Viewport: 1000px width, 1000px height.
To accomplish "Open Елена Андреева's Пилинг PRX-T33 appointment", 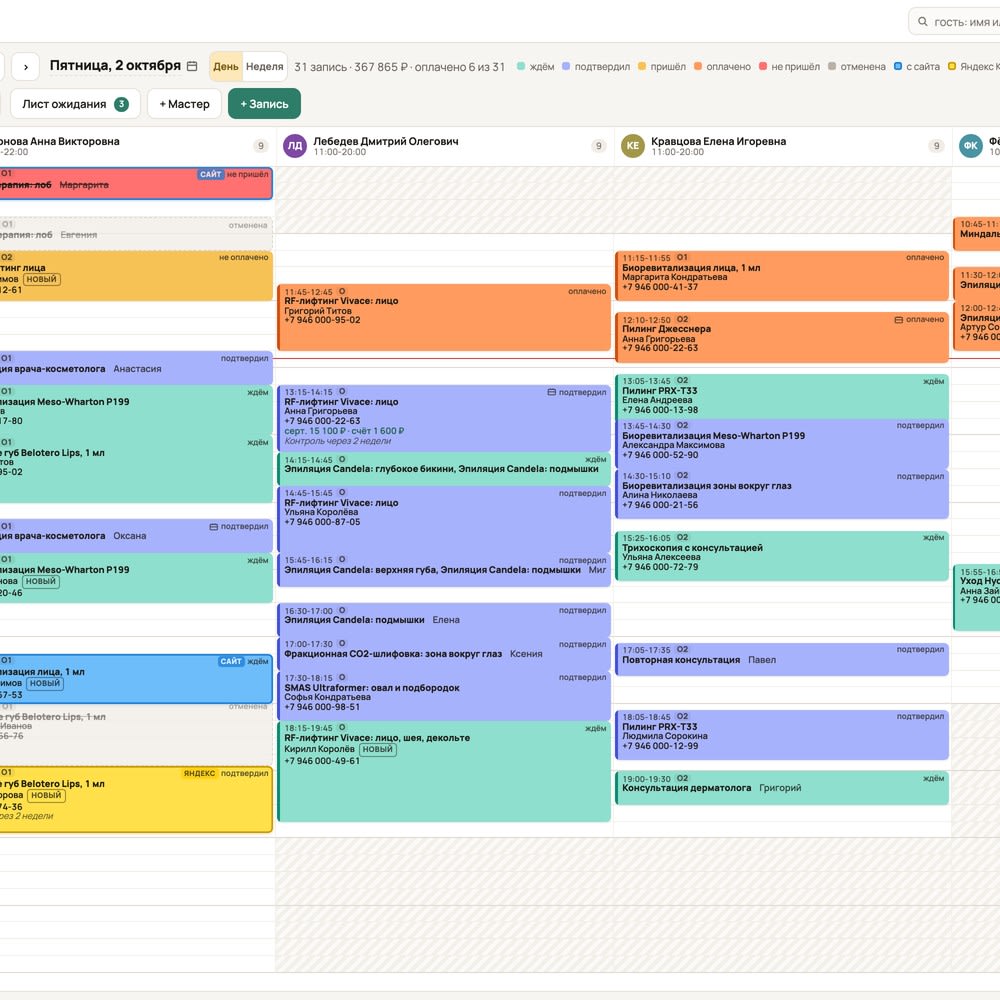I will point(782,397).
